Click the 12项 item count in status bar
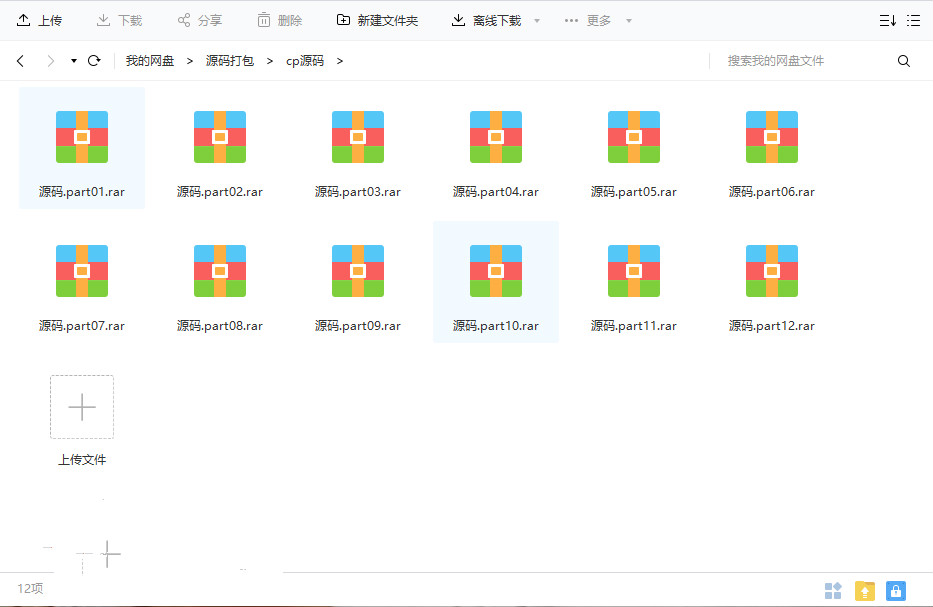 click(x=30, y=589)
